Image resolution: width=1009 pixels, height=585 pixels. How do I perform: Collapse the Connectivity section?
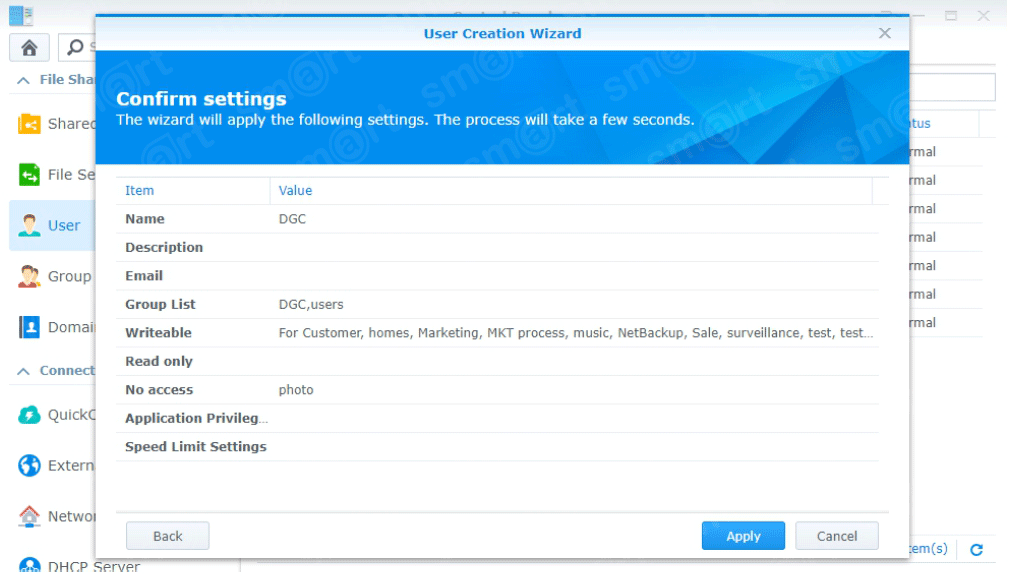[24, 371]
